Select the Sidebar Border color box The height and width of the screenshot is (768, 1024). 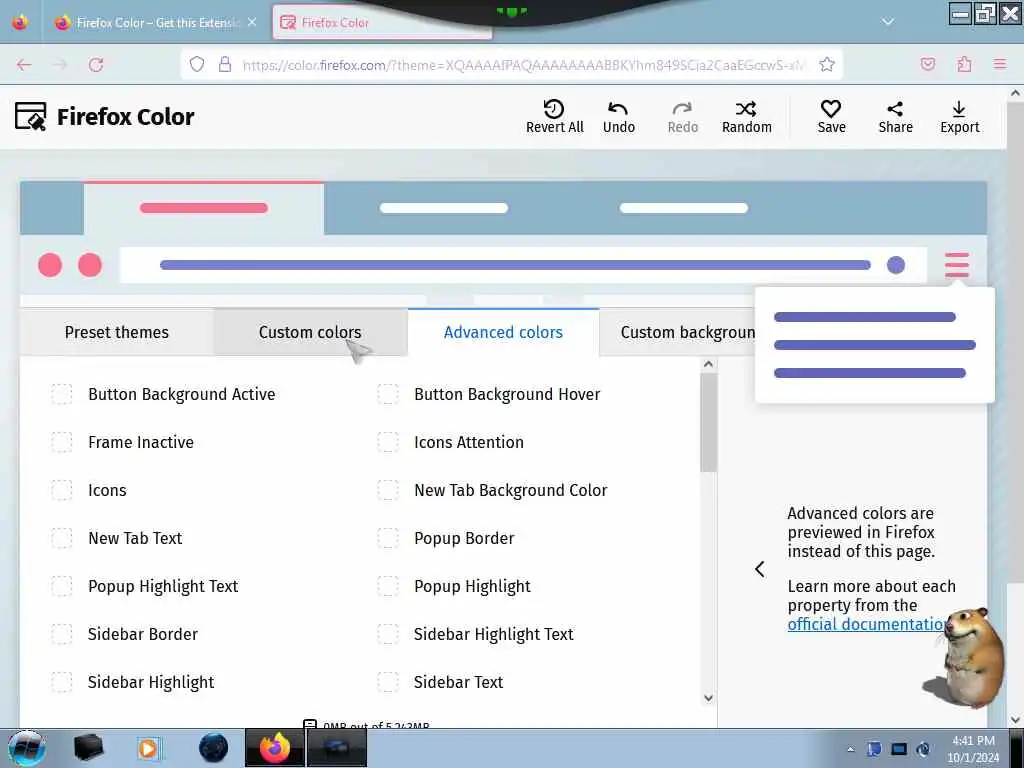62,633
